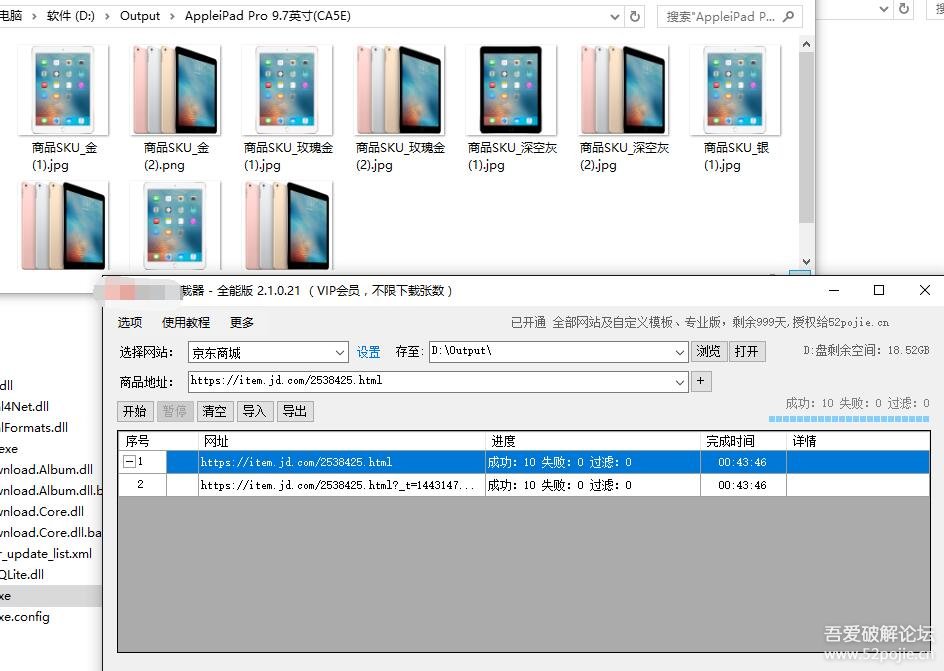The height and width of the screenshot is (671, 944).
Task: Click the Explorer scrollbar up arrow
Action: (807, 44)
